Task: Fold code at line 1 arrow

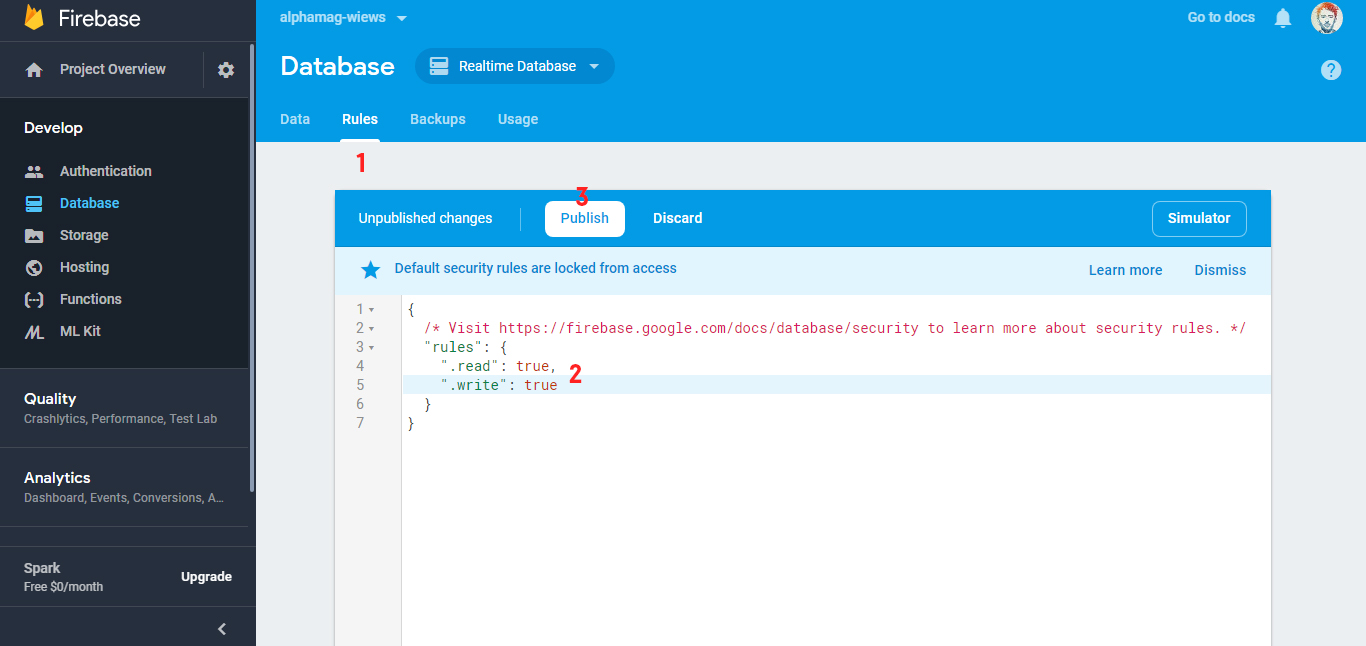Action: coord(372,310)
